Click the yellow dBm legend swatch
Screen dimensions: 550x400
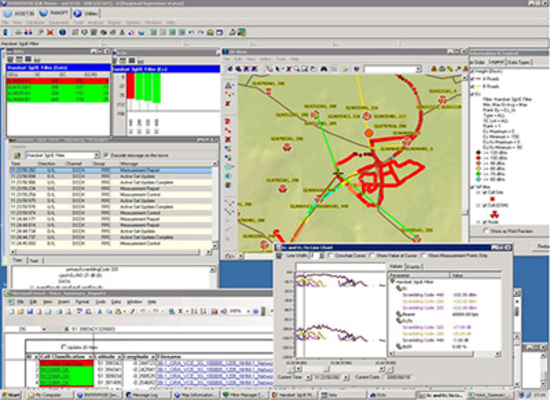point(478,169)
